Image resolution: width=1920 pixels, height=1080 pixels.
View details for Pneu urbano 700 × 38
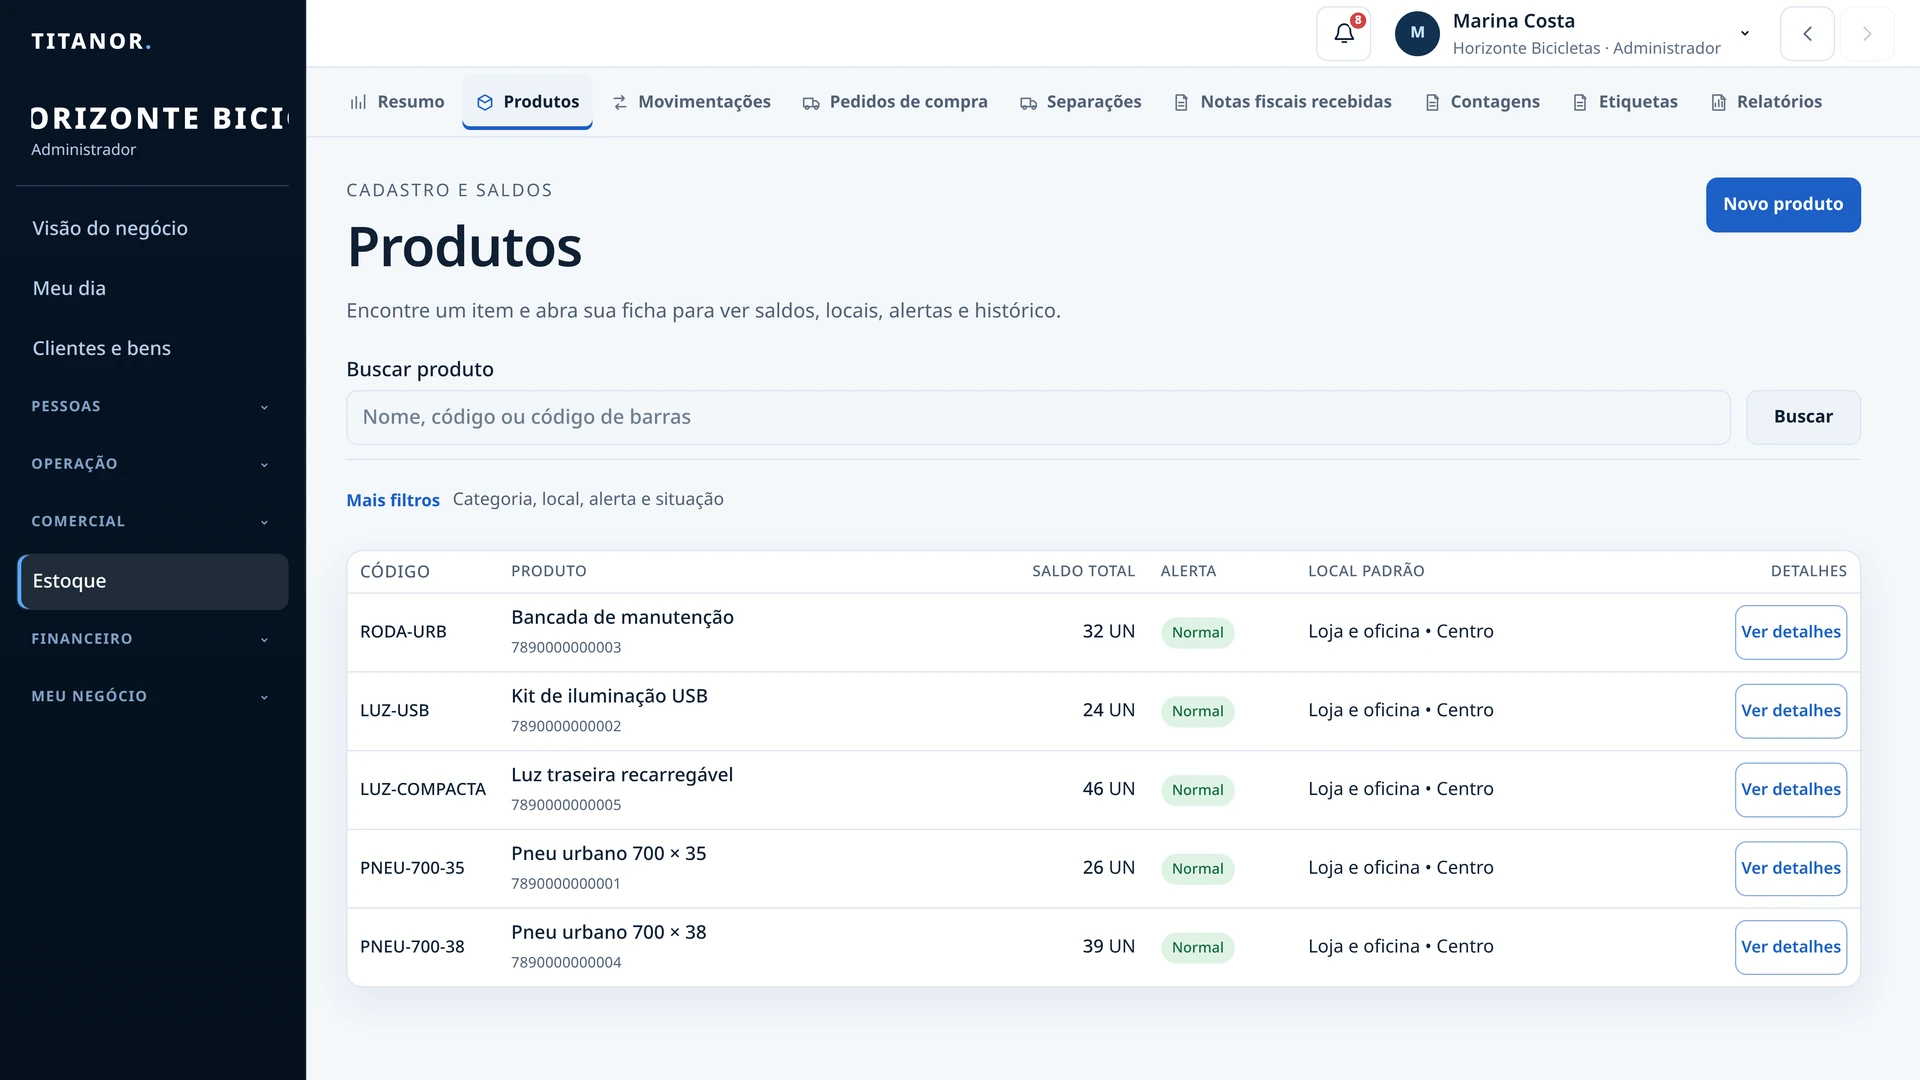click(1790, 947)
